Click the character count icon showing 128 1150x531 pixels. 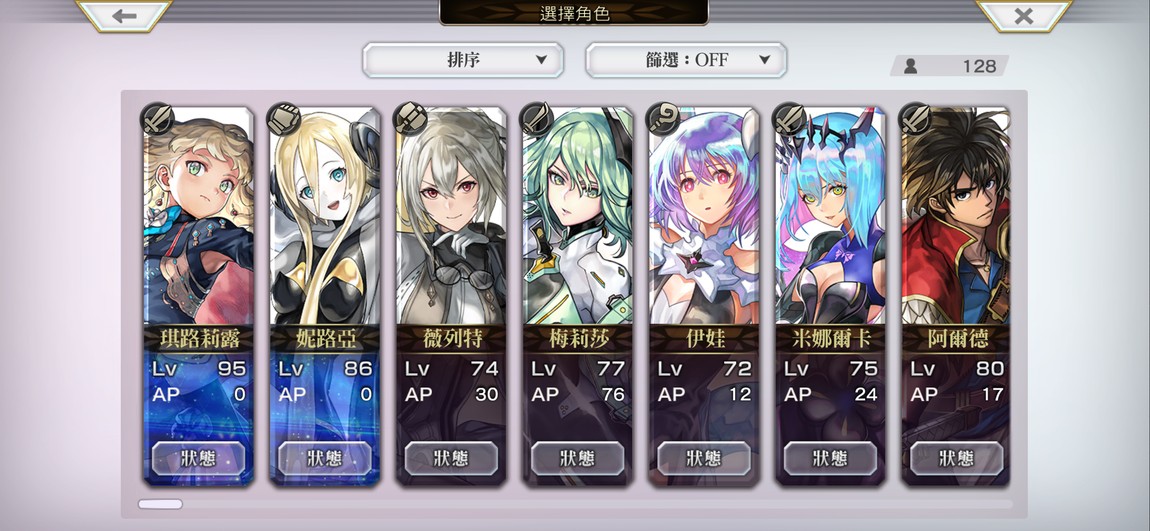pyautogui.click(x=910, y=66)
